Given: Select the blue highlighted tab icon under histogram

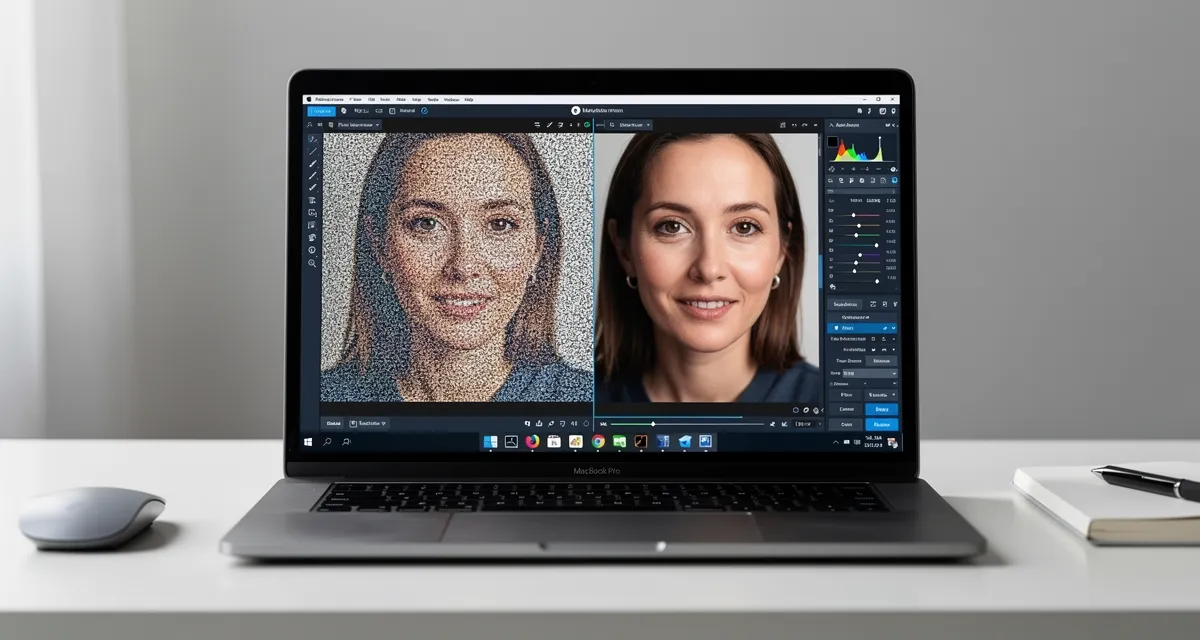Looking at the screenshot, I should pyautogui.click(x=894, y=180).
